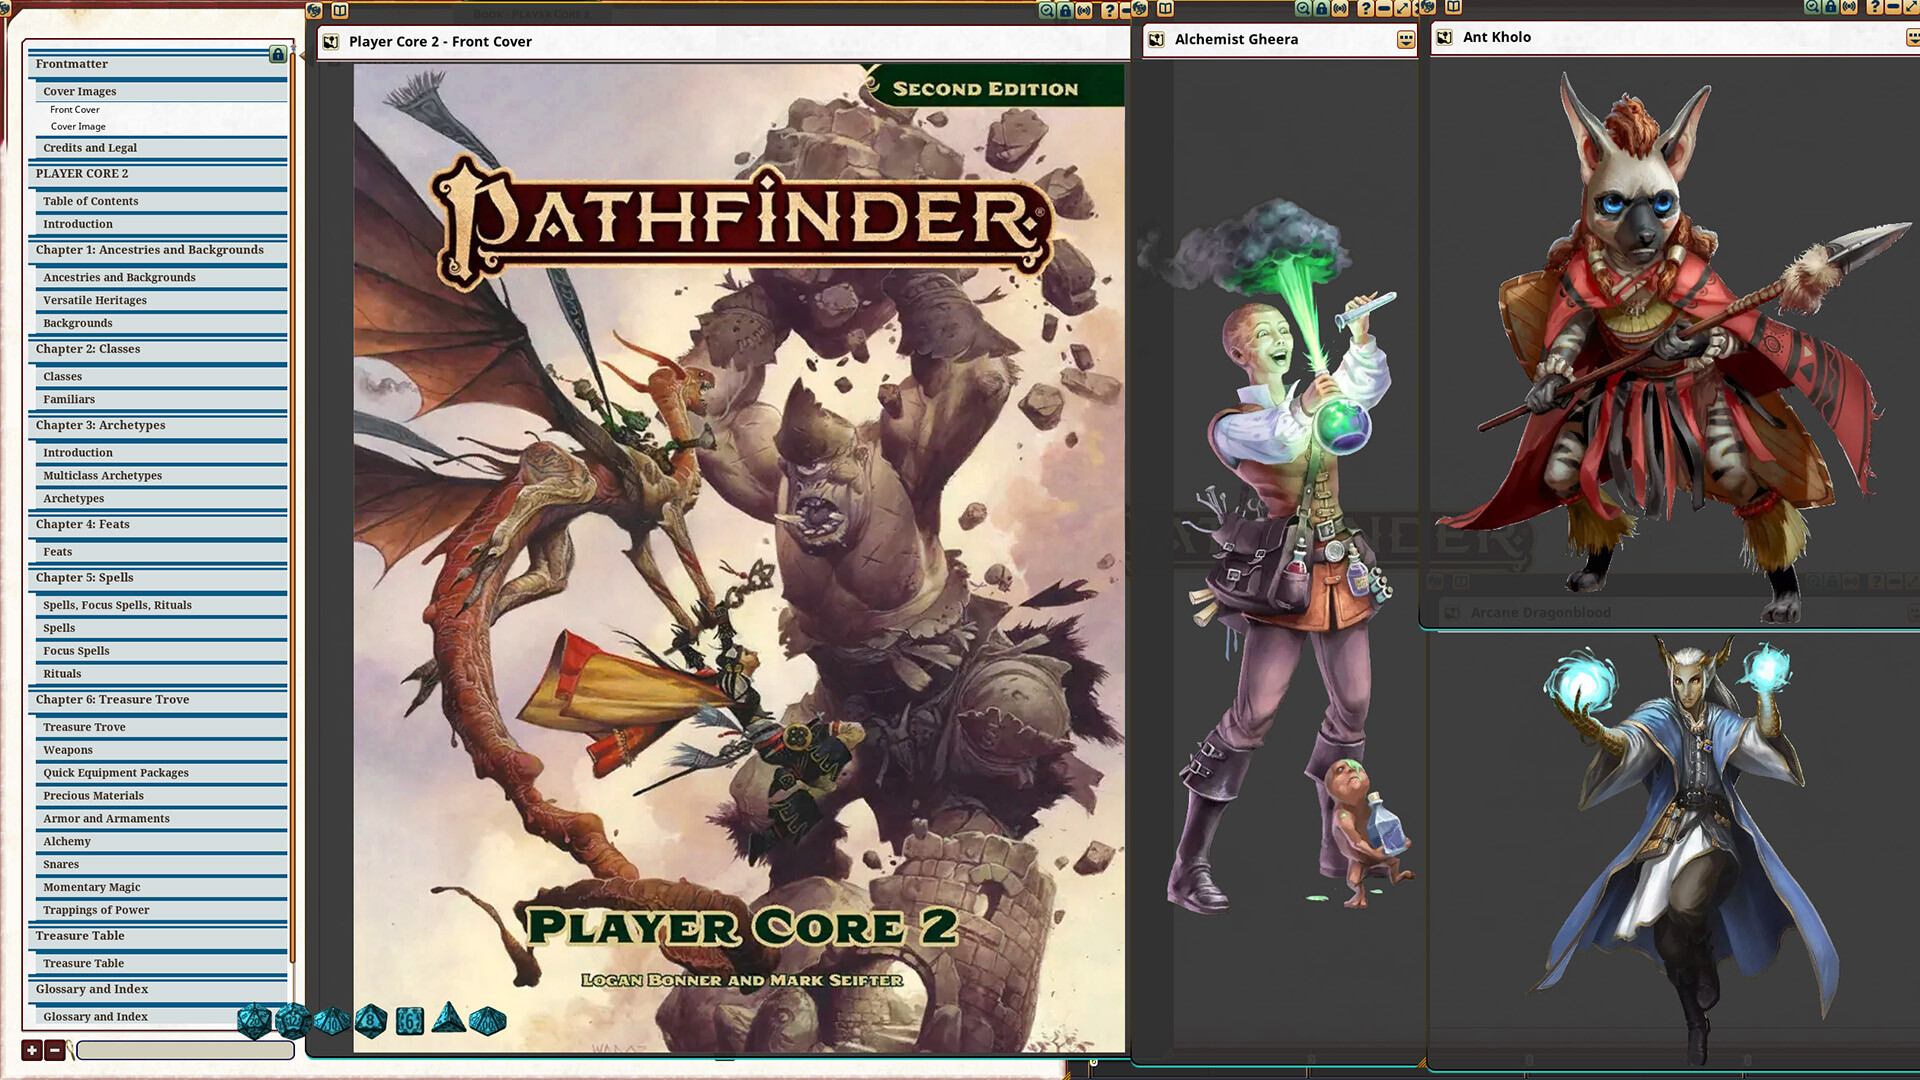Open the Table of Contents entry
This screenshot has width=1920, height=1080.
pyautogui.click(x=90, y=201)
